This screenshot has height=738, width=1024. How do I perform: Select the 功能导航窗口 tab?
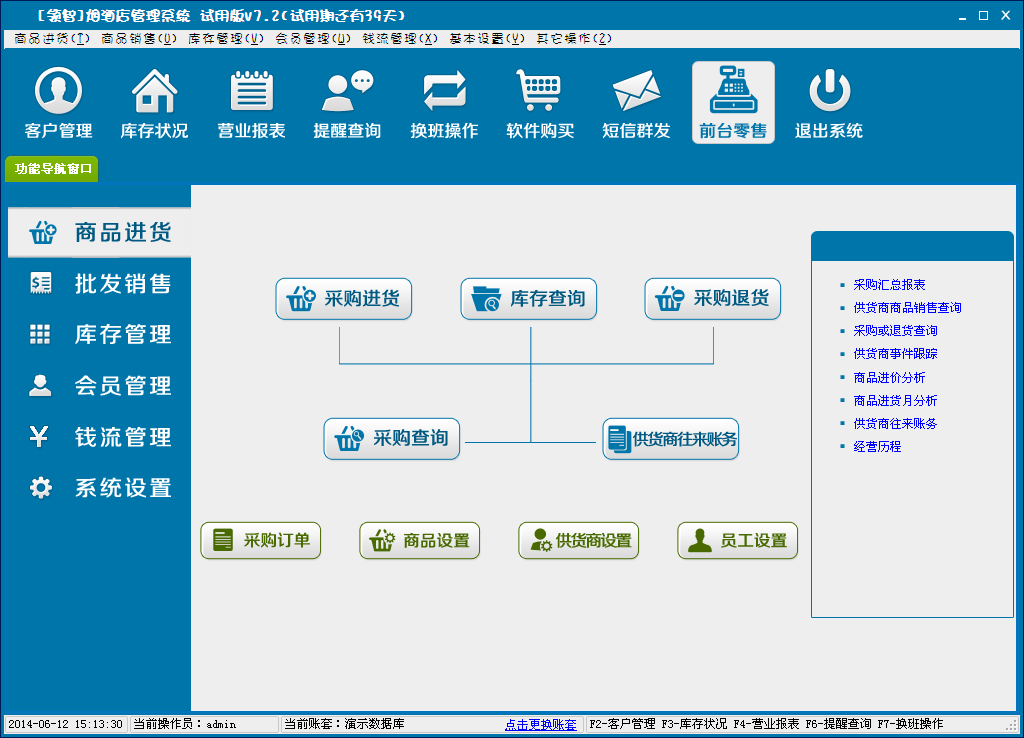[x=53, y=169]
